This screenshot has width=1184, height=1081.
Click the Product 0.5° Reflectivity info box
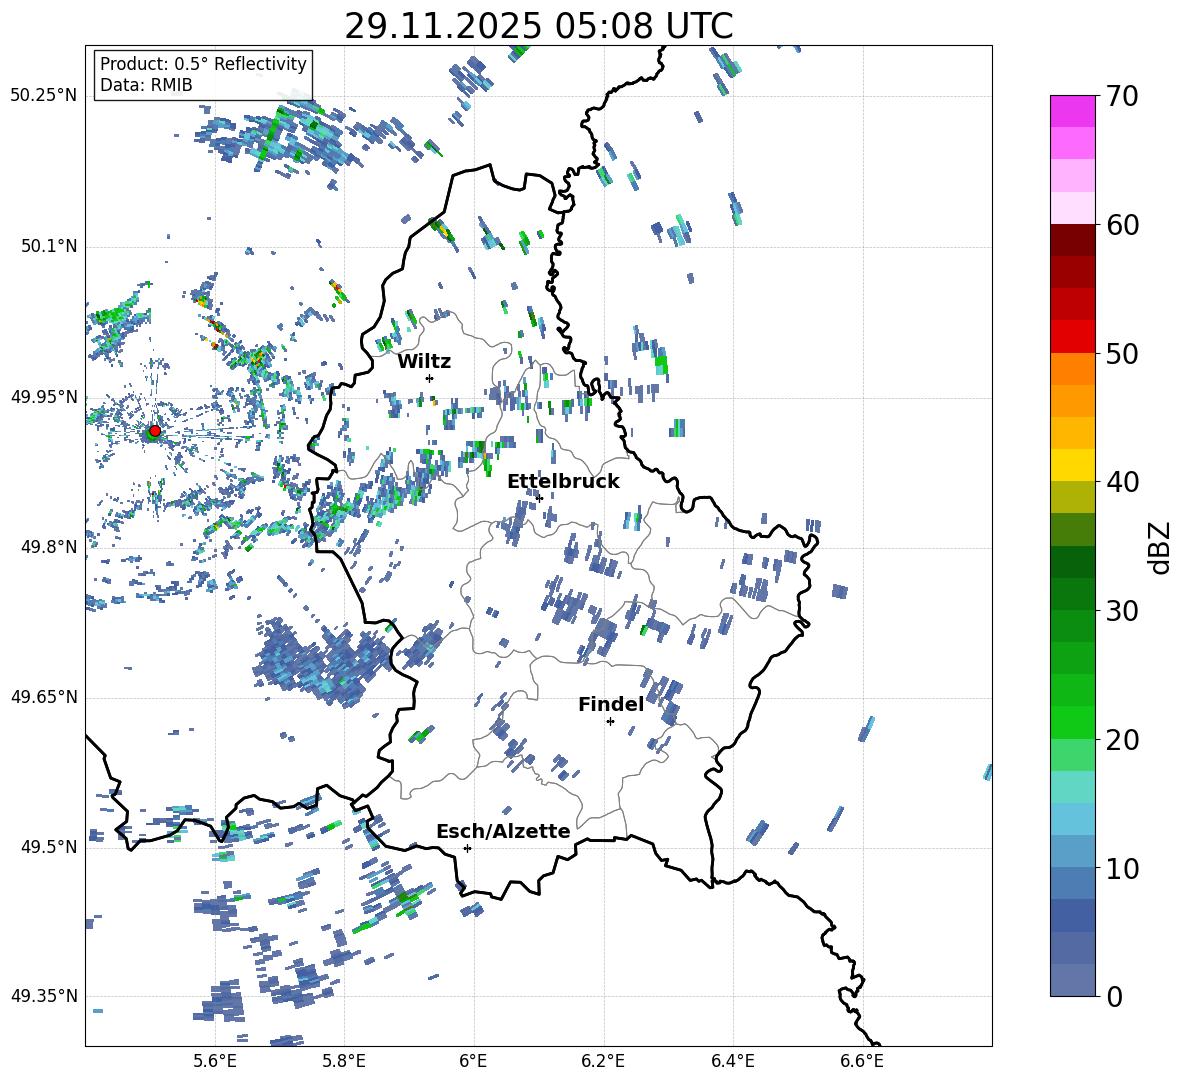203,75
